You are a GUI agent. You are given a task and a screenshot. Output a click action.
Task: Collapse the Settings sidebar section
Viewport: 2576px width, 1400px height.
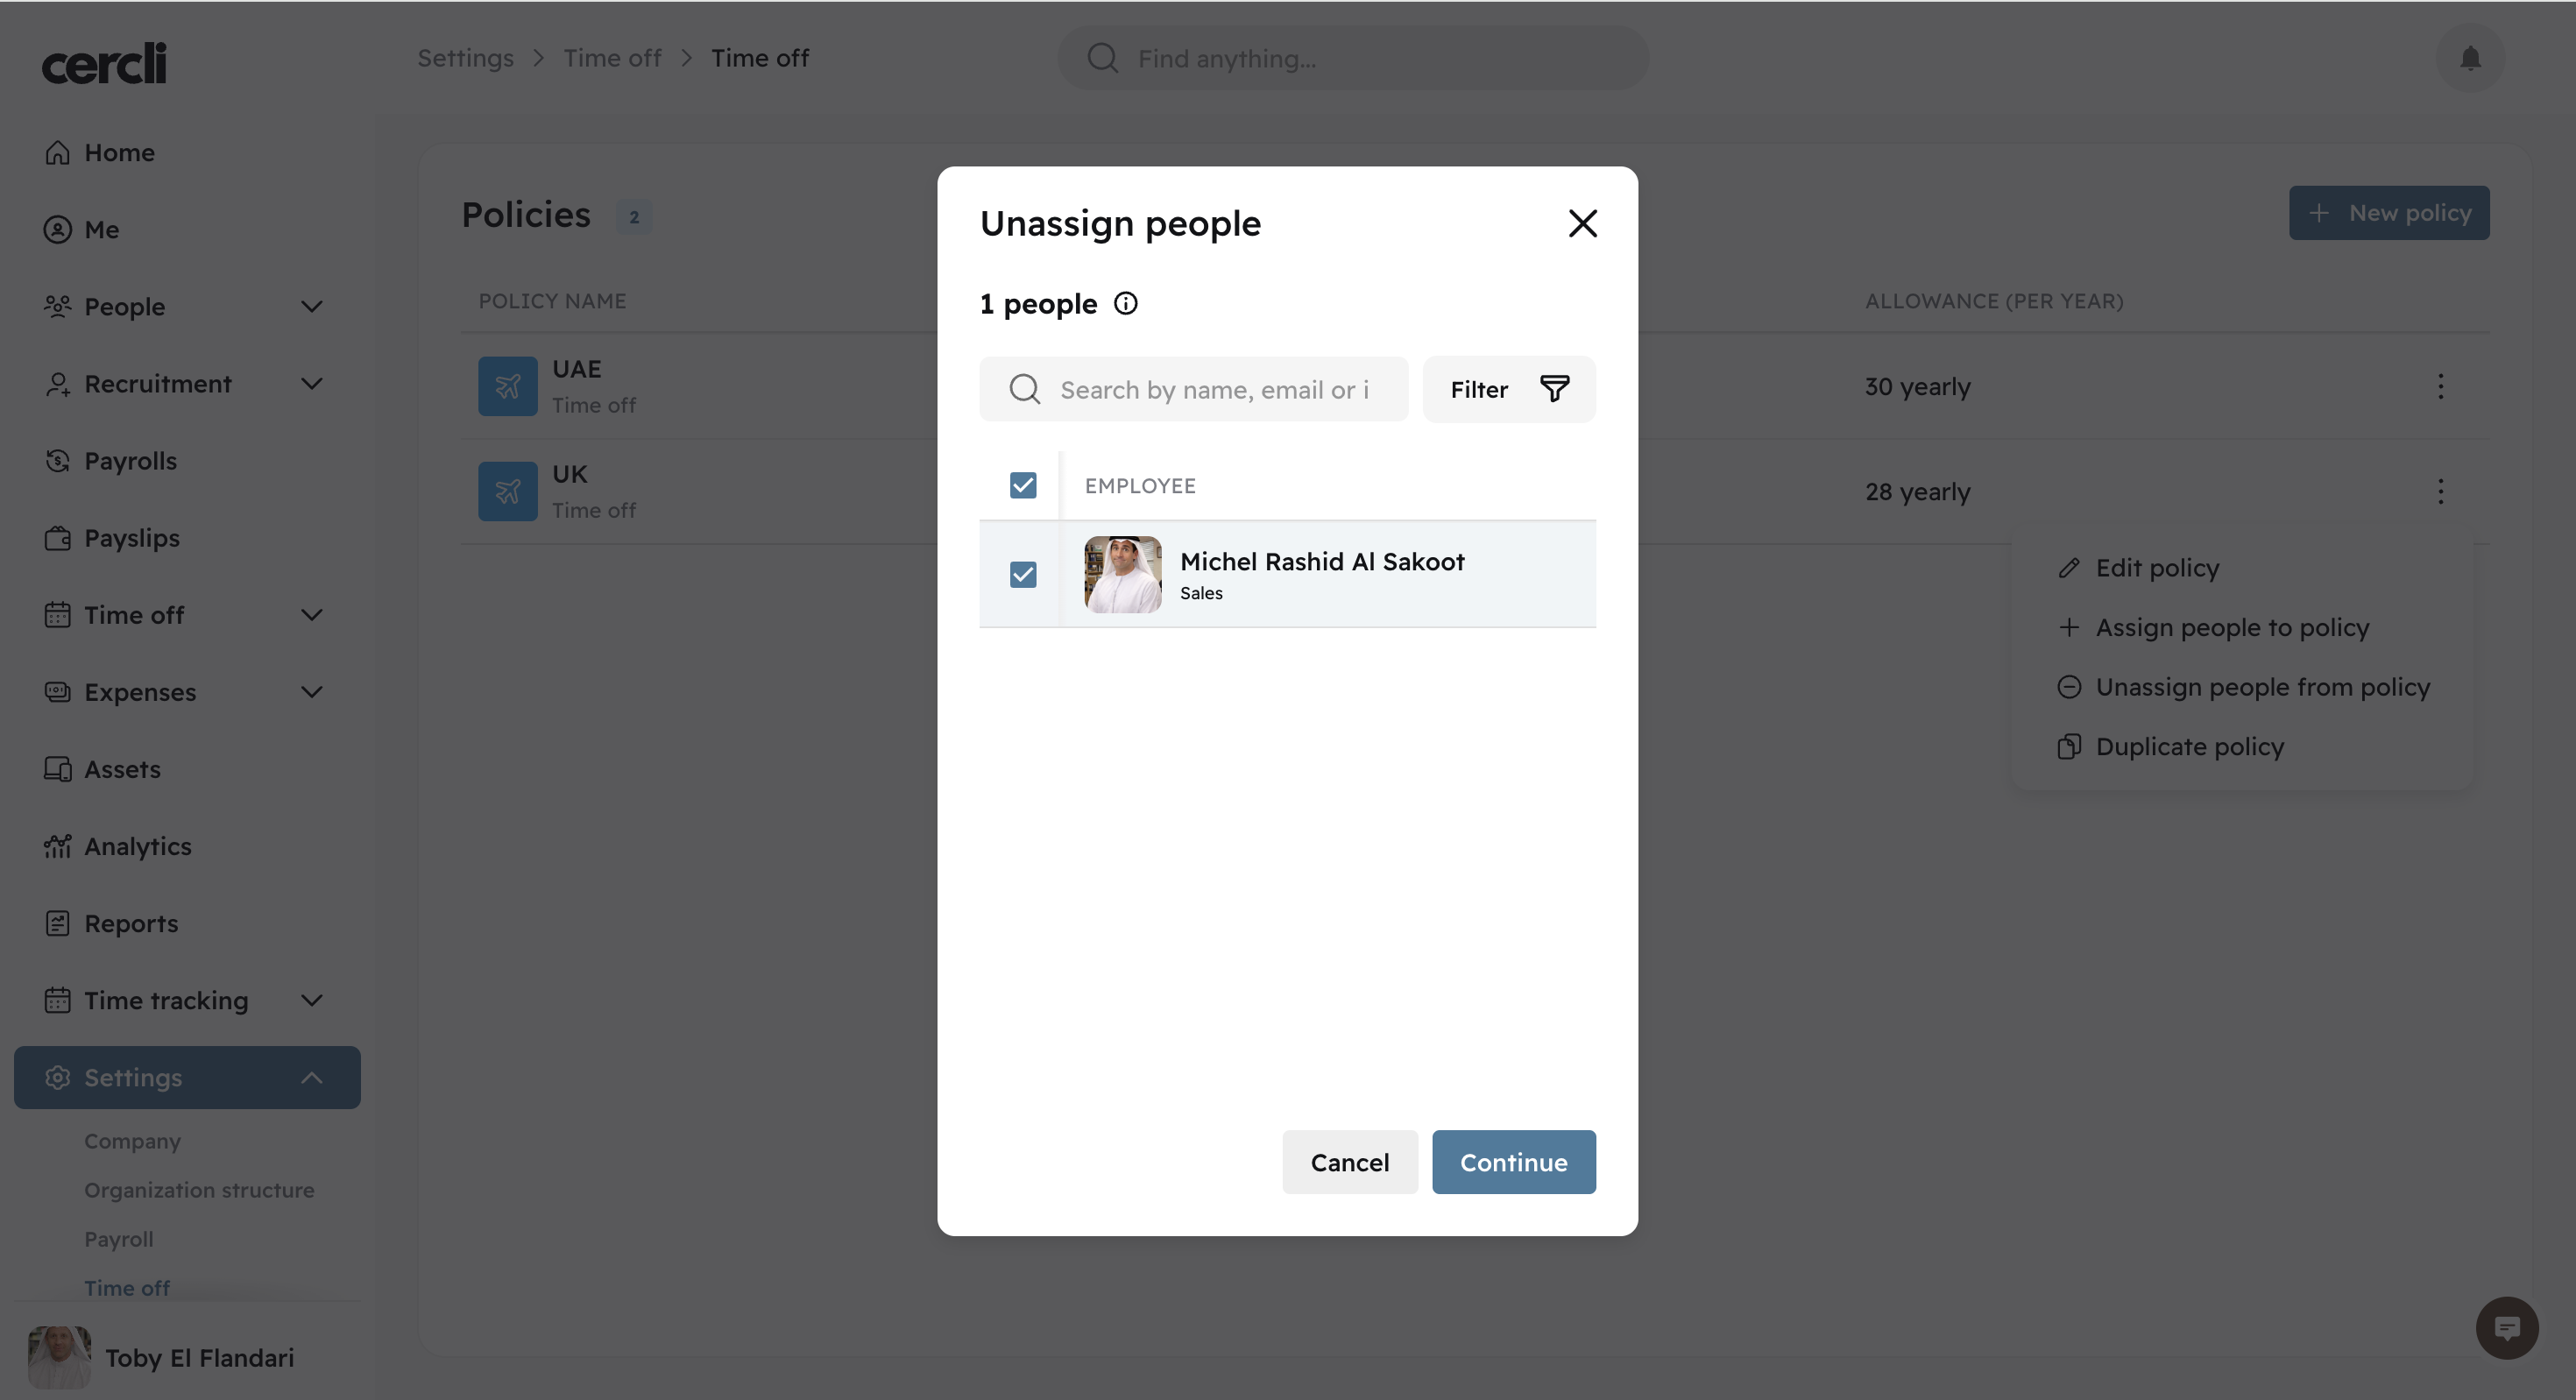coord(312,1077)
